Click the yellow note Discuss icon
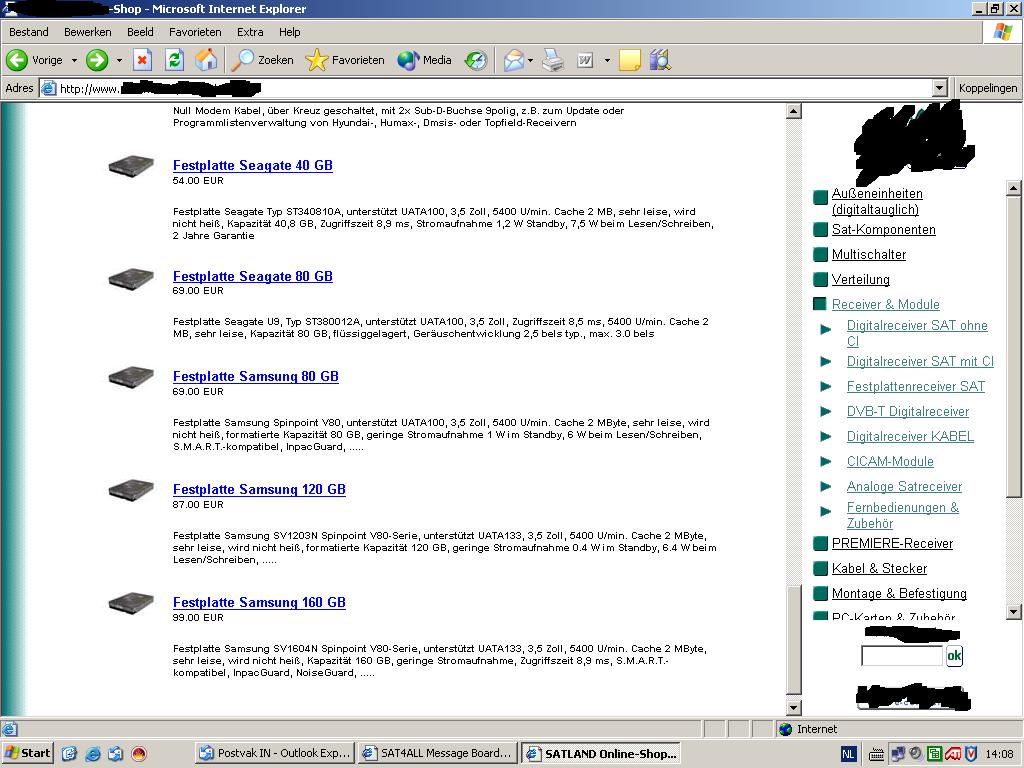This screenshot has width=1024, height=768. (x=630, y=60)
